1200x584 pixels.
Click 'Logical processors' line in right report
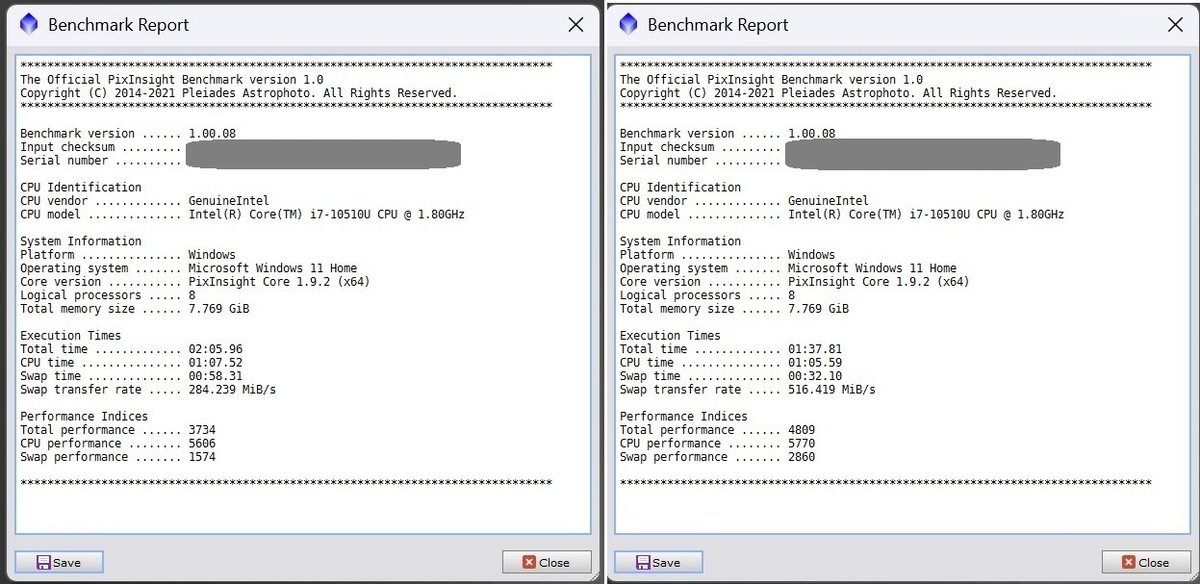[x=707, y=295]
